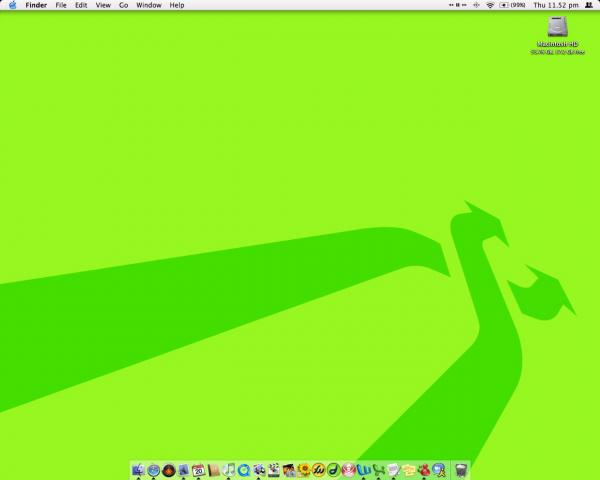Launch Microsoft Excel green X icon

coord(378,470)
